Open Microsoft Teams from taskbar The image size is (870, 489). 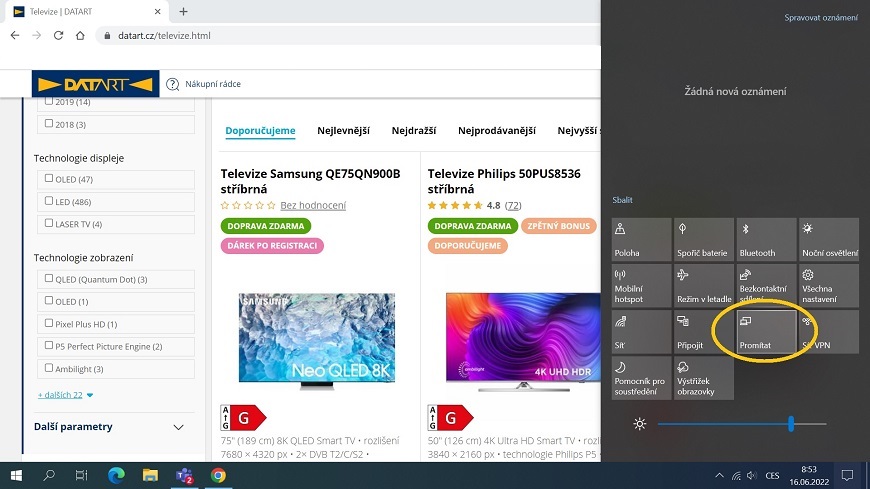point(184,476)
